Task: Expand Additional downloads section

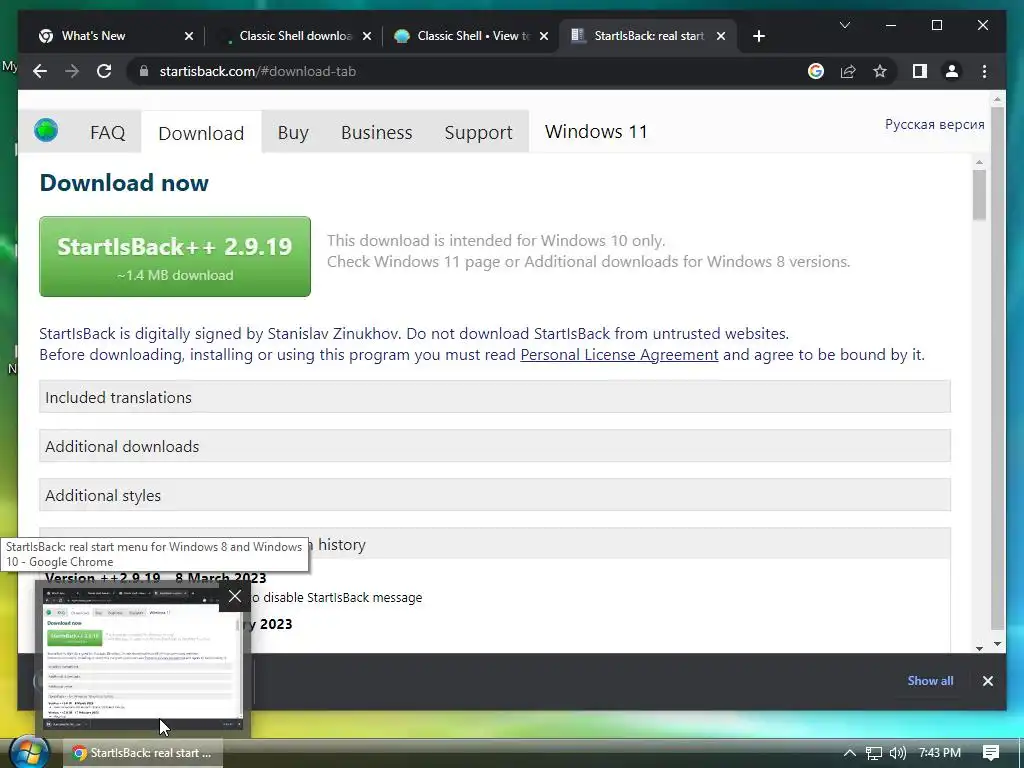Action: coord(494,446)
